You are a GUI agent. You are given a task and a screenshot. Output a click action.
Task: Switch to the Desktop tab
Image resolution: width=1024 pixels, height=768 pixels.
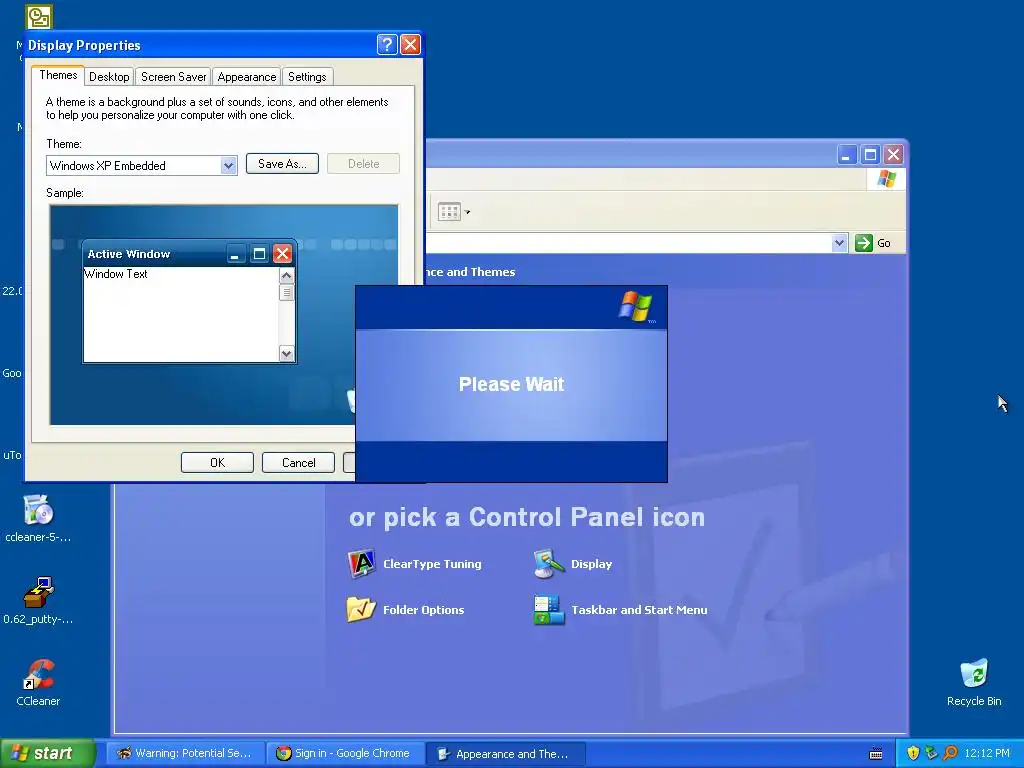pyautogui.click(x=109, y=76)
